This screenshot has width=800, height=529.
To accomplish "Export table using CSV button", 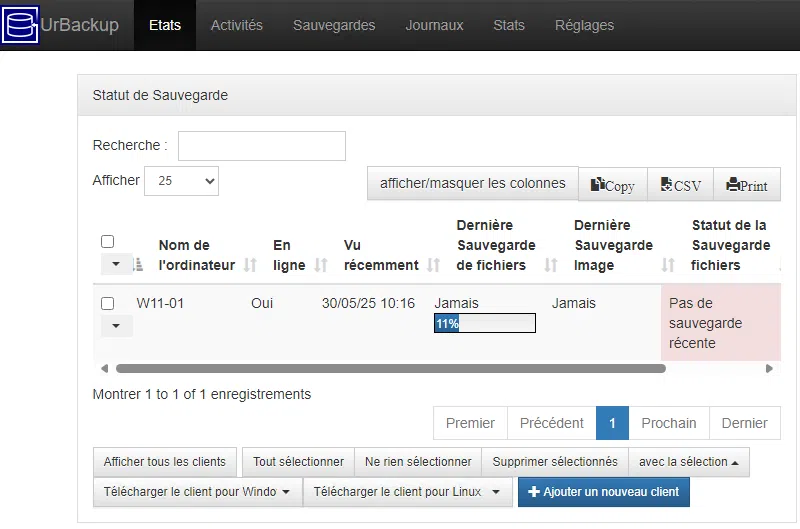I will tap(681, 185).
